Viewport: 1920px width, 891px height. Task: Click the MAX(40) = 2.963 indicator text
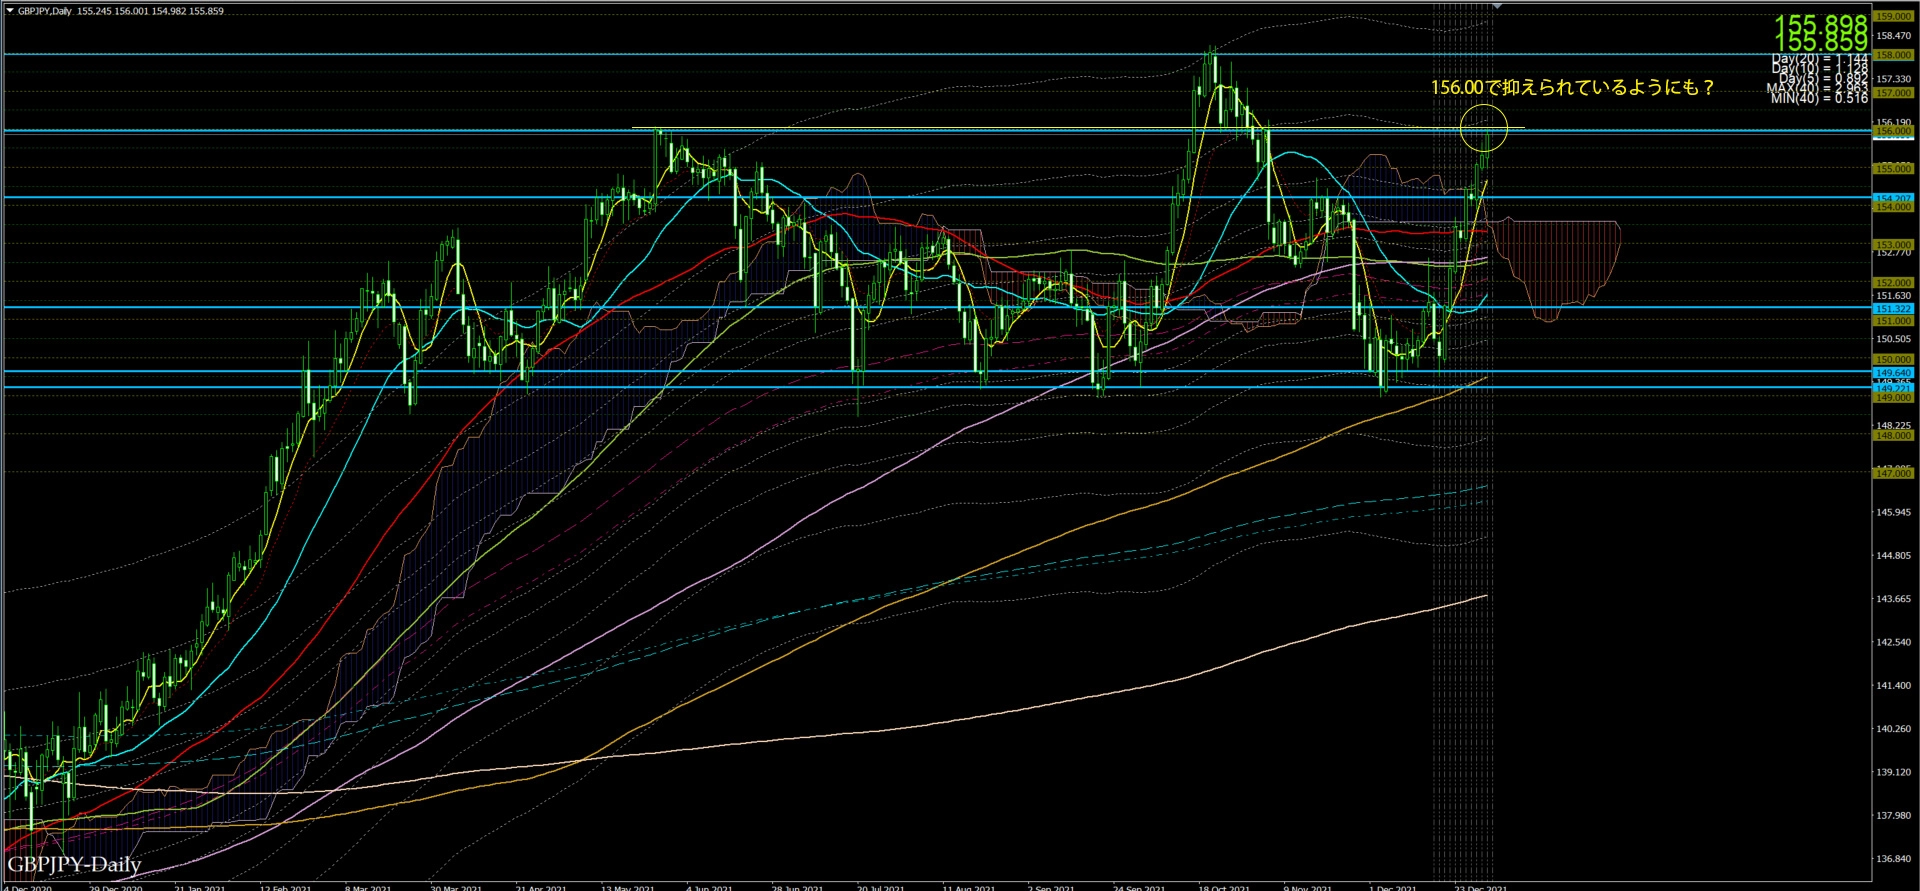[x=1817, y=88]
